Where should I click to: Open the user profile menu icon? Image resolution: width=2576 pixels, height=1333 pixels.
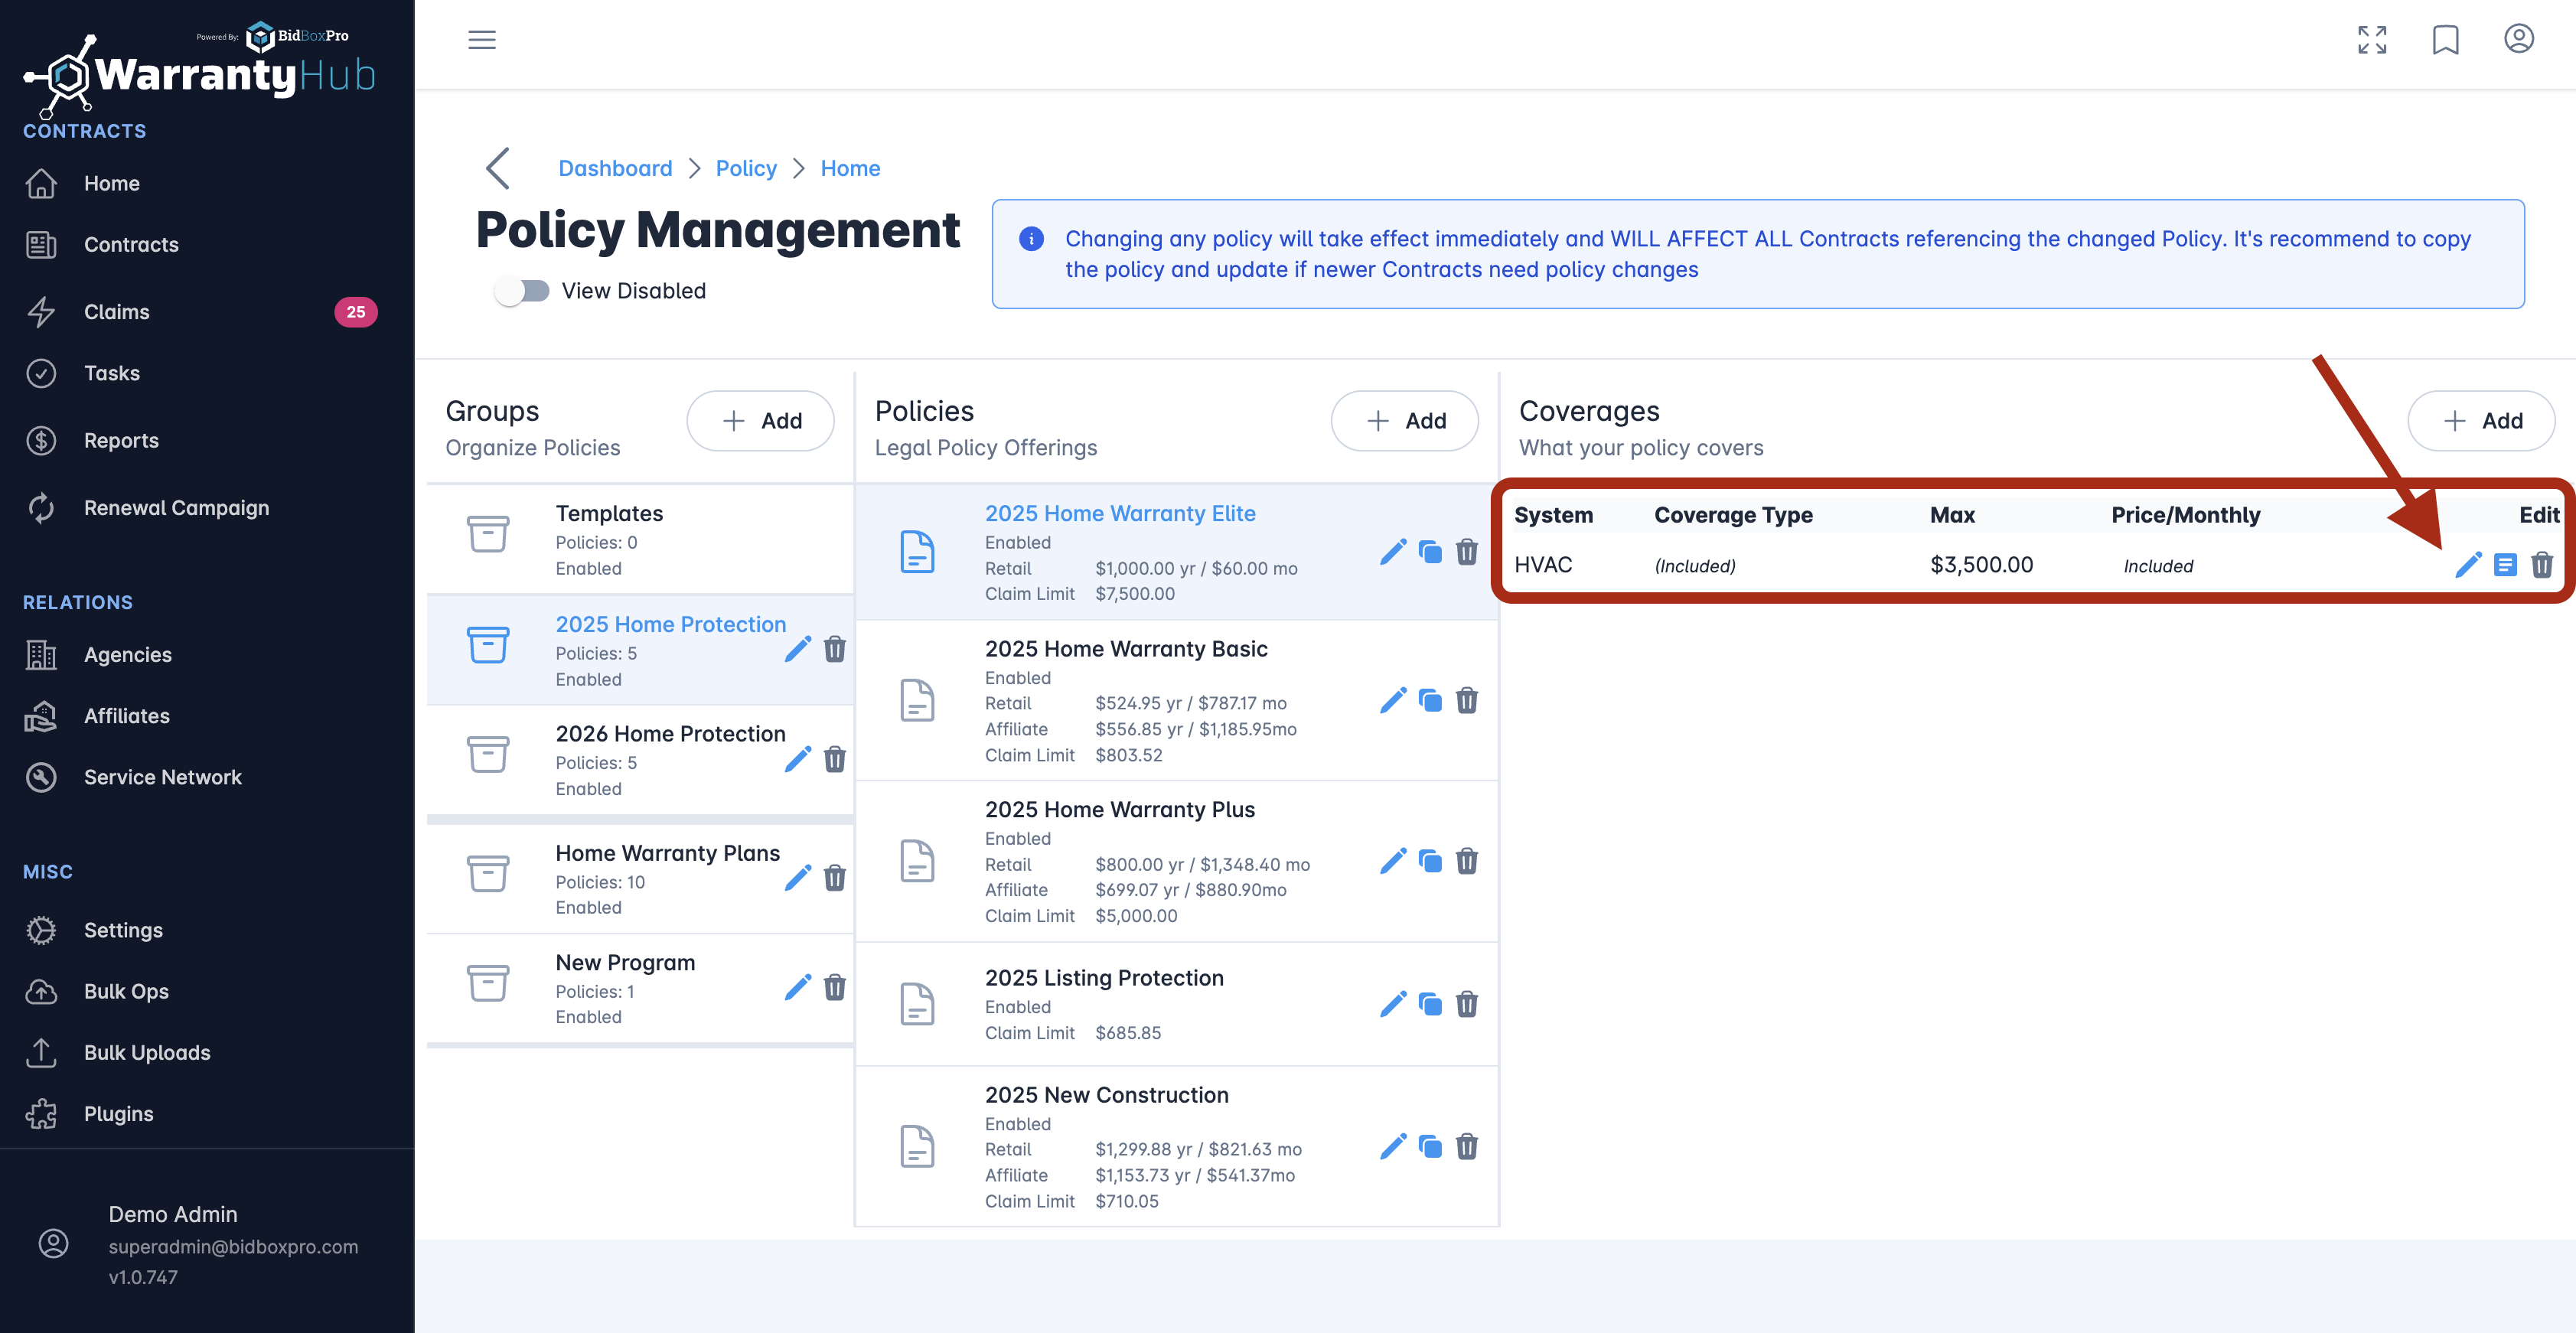pos(2518,40)
